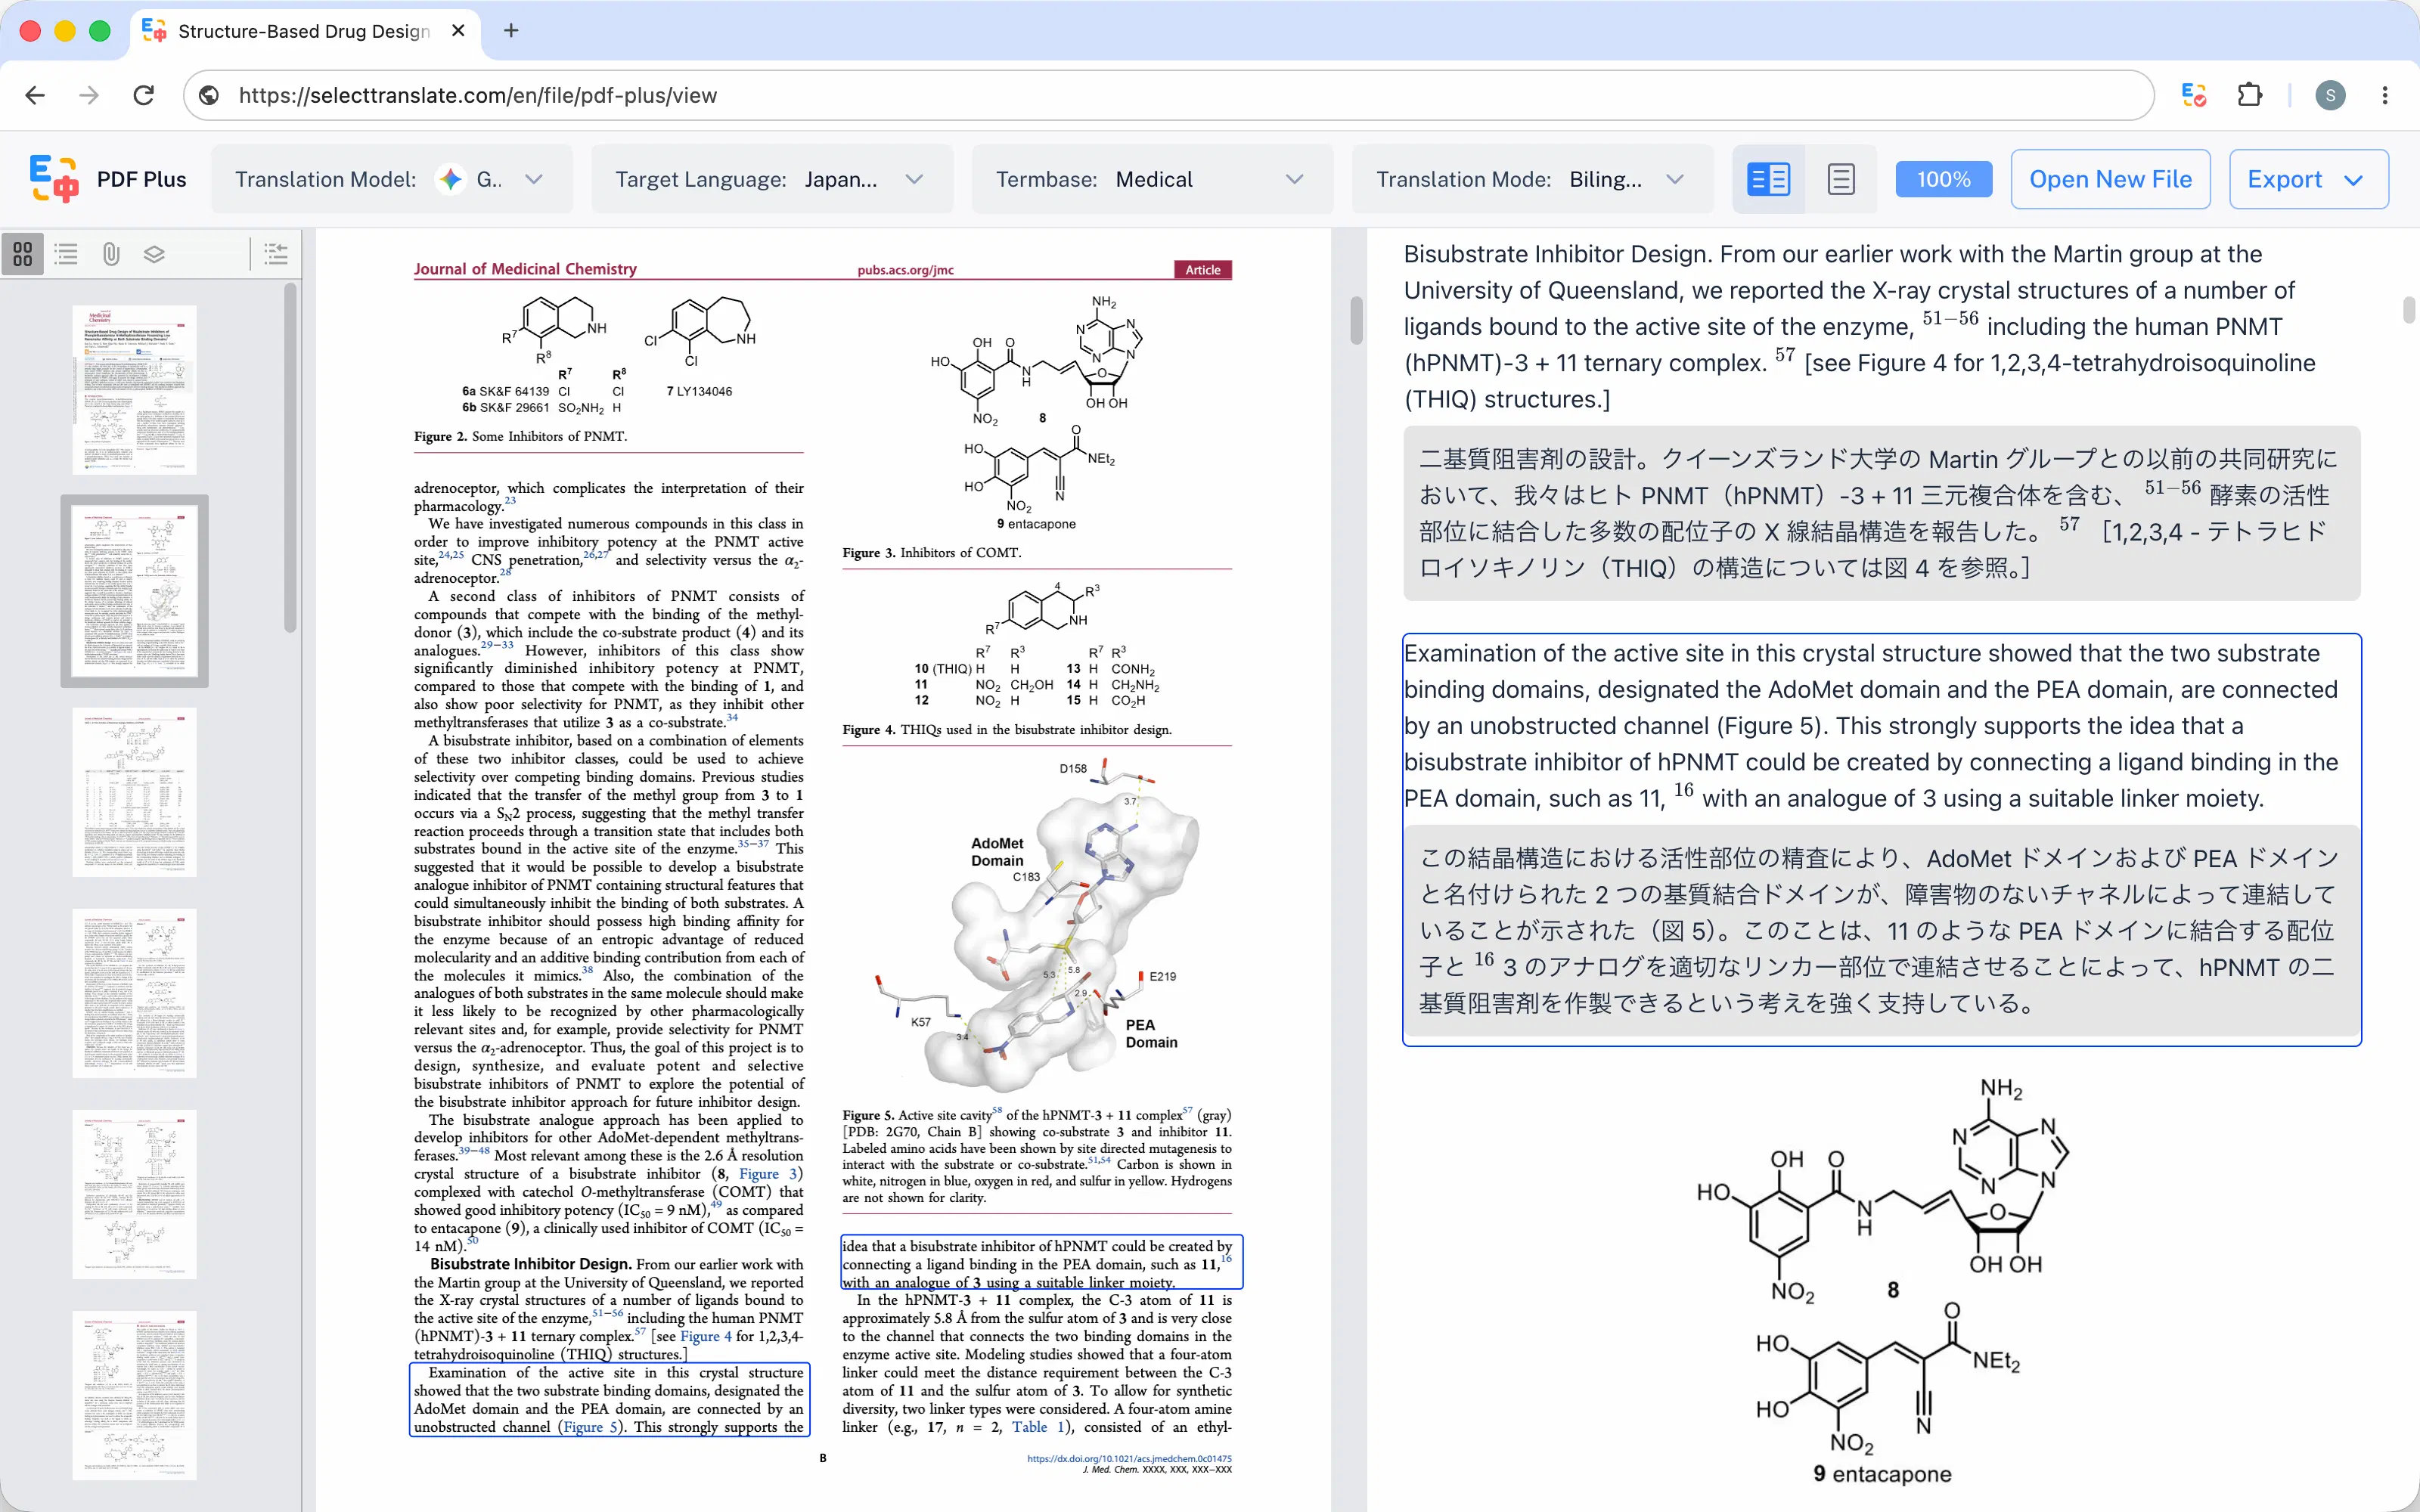Select the fifth page thumbnail
This screenshot has width=2420, height=1512.
click(135, 1194)
